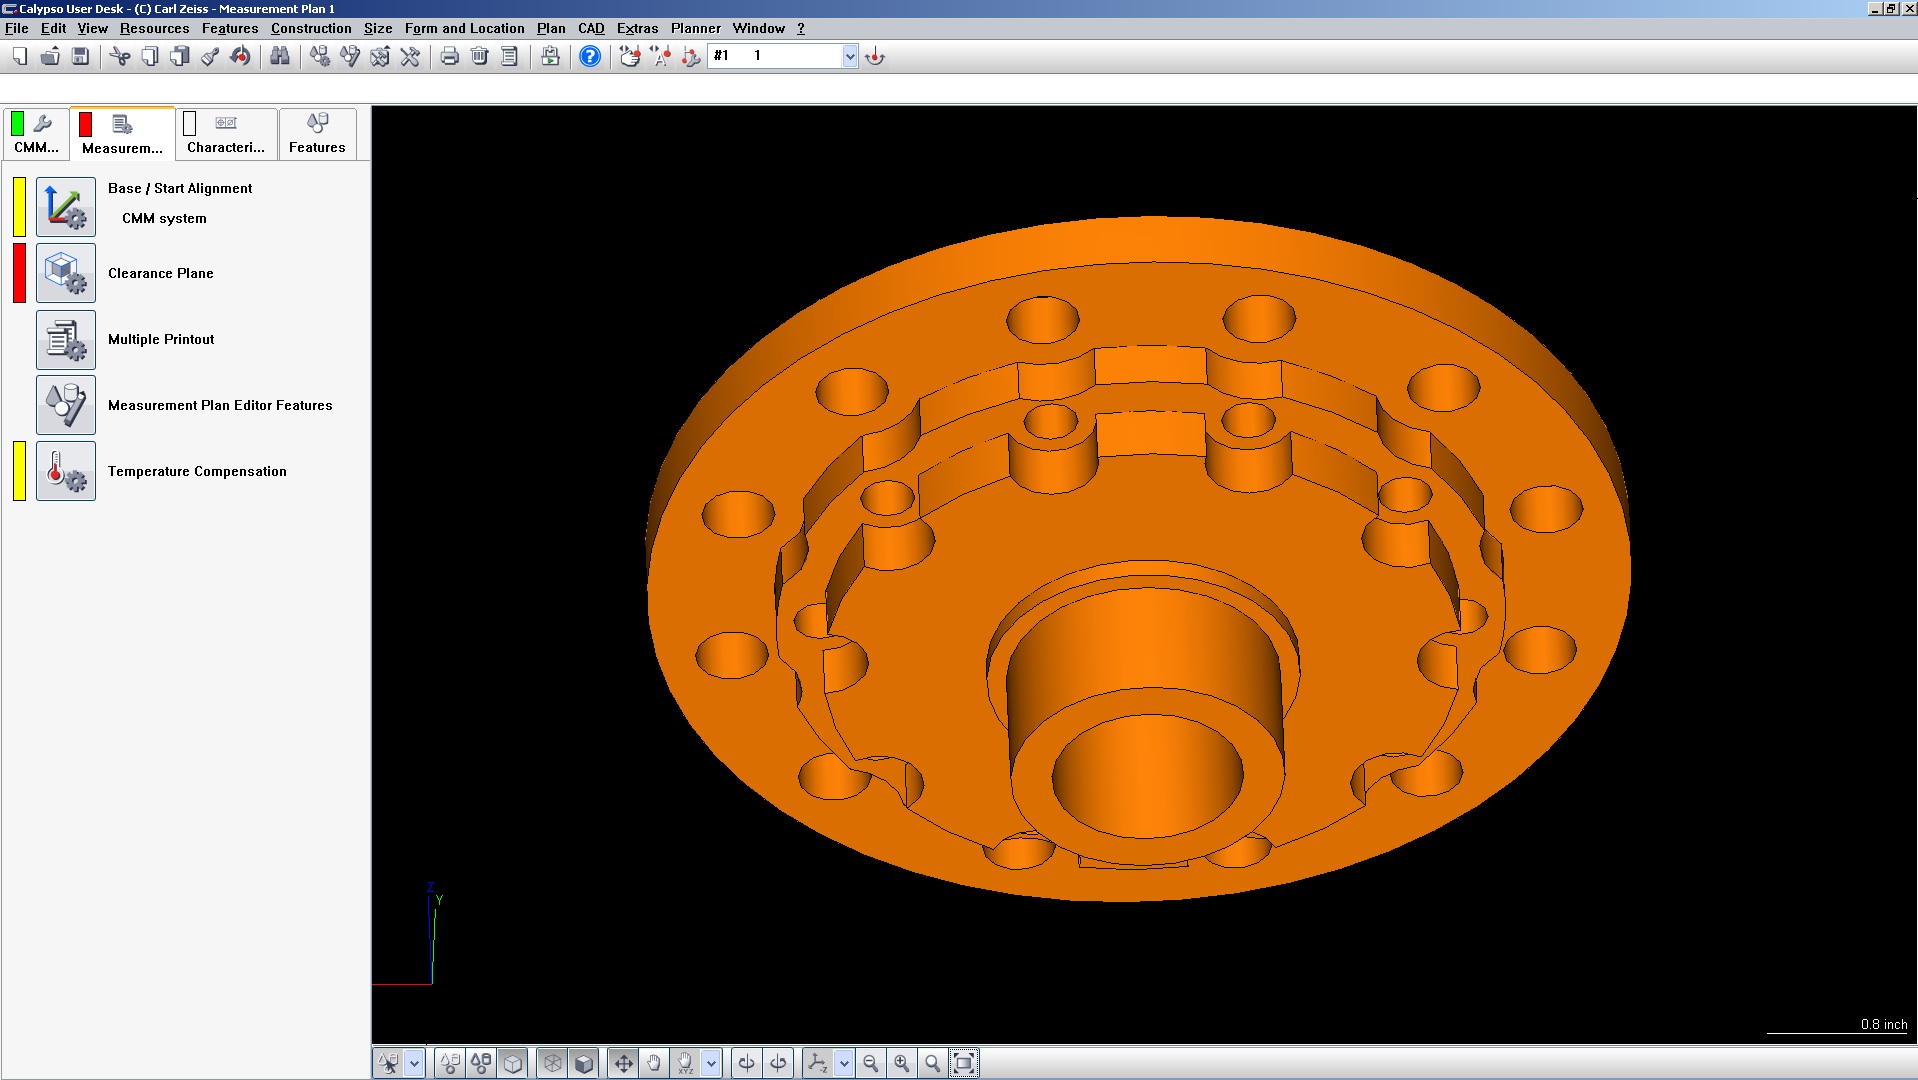
Task: Expand the XYZ hand tool dropdown arrow
Action: 711,1063
